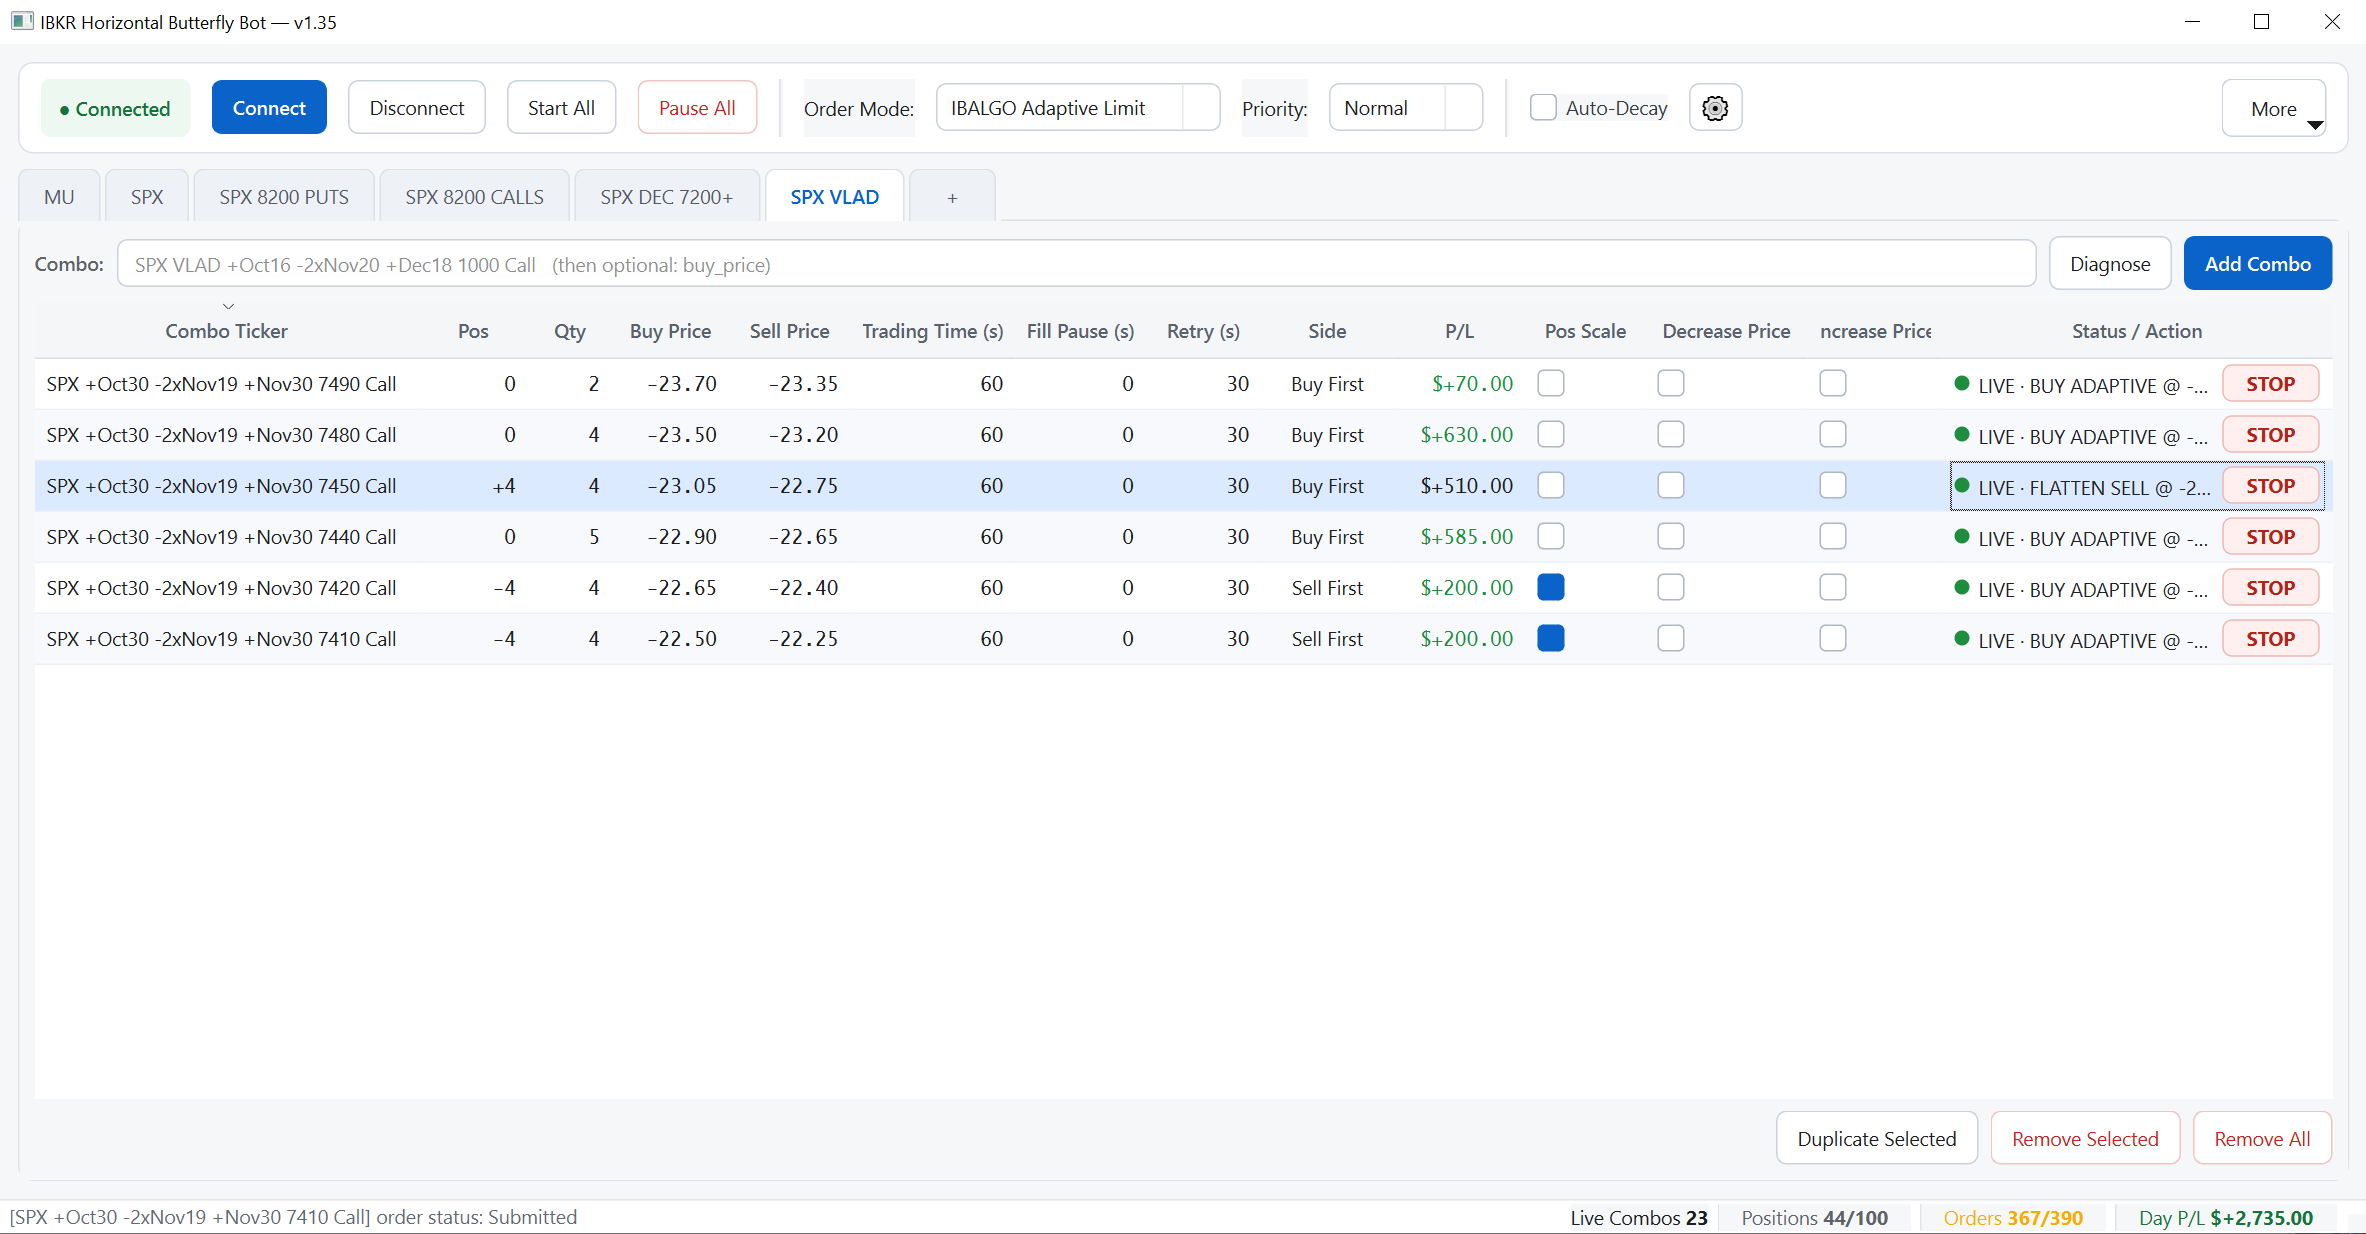Screen dimensions: 2366x1234
Task: Click Remove Selected button
Action: (x=2085, y=1138)
